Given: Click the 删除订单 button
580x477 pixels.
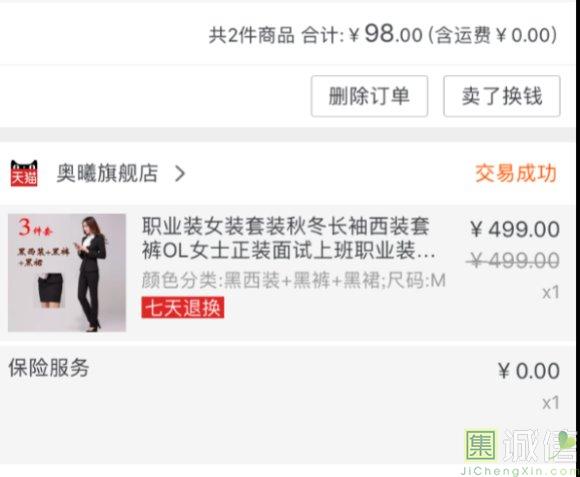Looking at the screenshot, I should coord(369,96).
